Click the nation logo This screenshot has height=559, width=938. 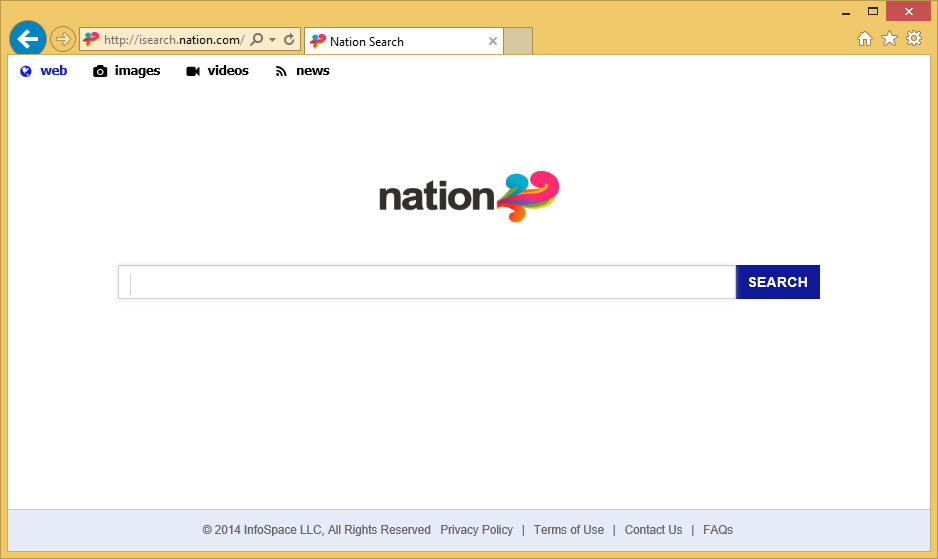pyautogui.click(x=469, y=196)
